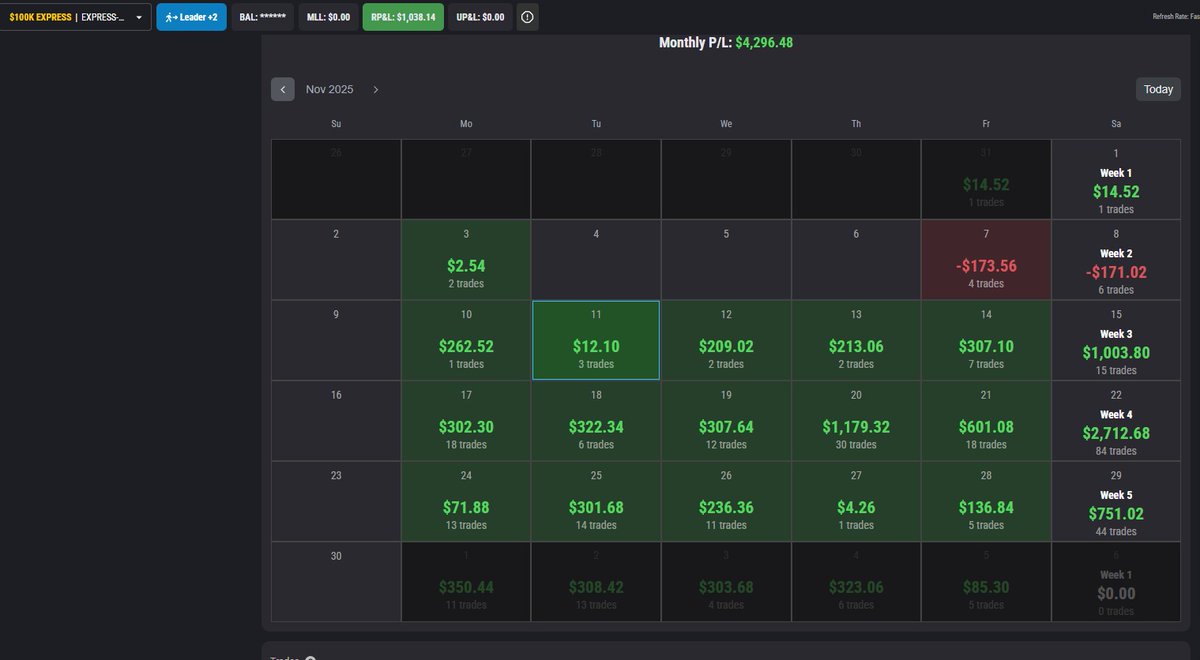Select dimmed December 3 cell $303.68
Viewport: 1200px width, 660px height.
coord(726,582)
